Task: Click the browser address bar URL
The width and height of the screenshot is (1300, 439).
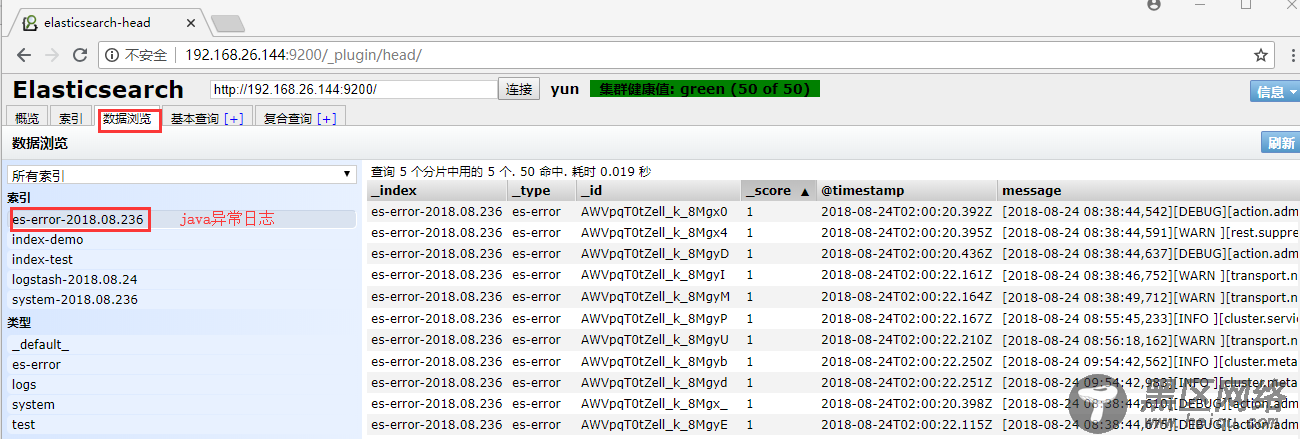Action: pos(304,55)
